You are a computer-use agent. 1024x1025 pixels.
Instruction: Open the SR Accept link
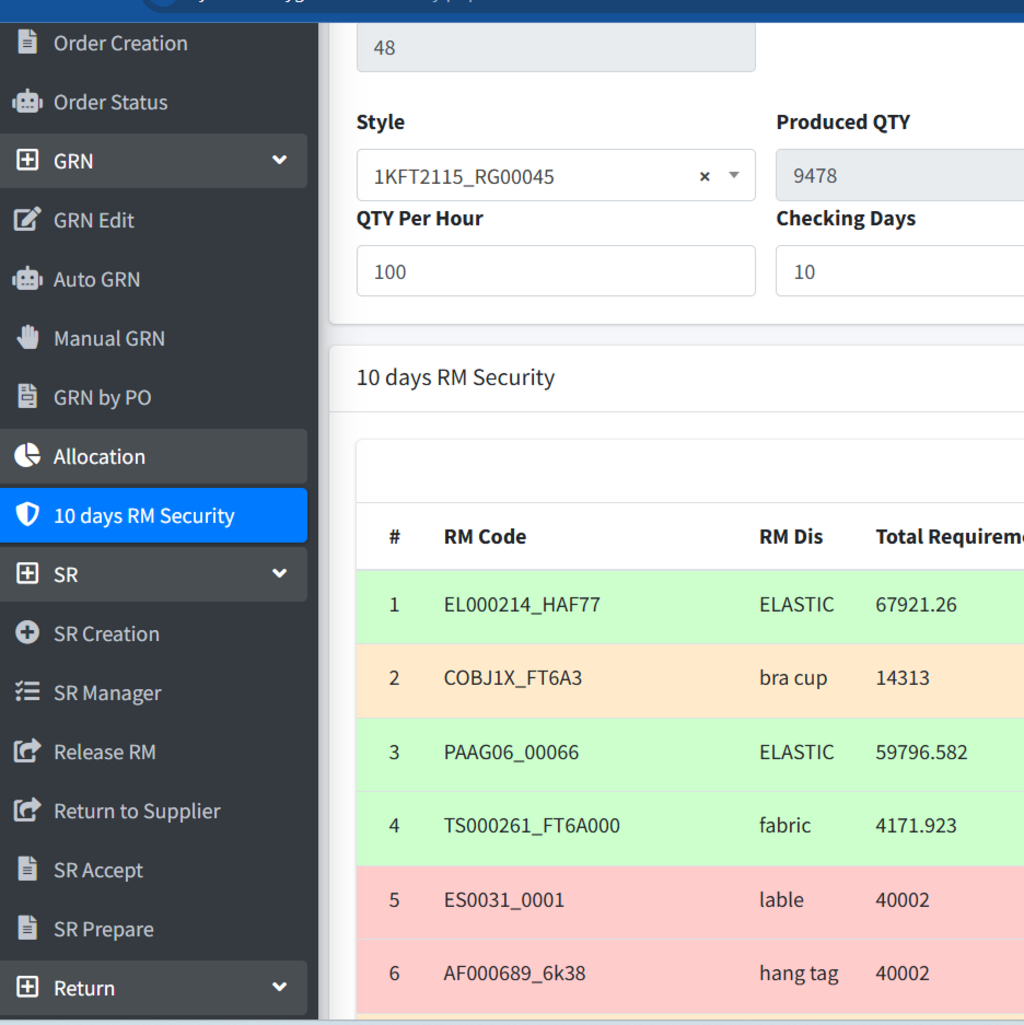98,870
